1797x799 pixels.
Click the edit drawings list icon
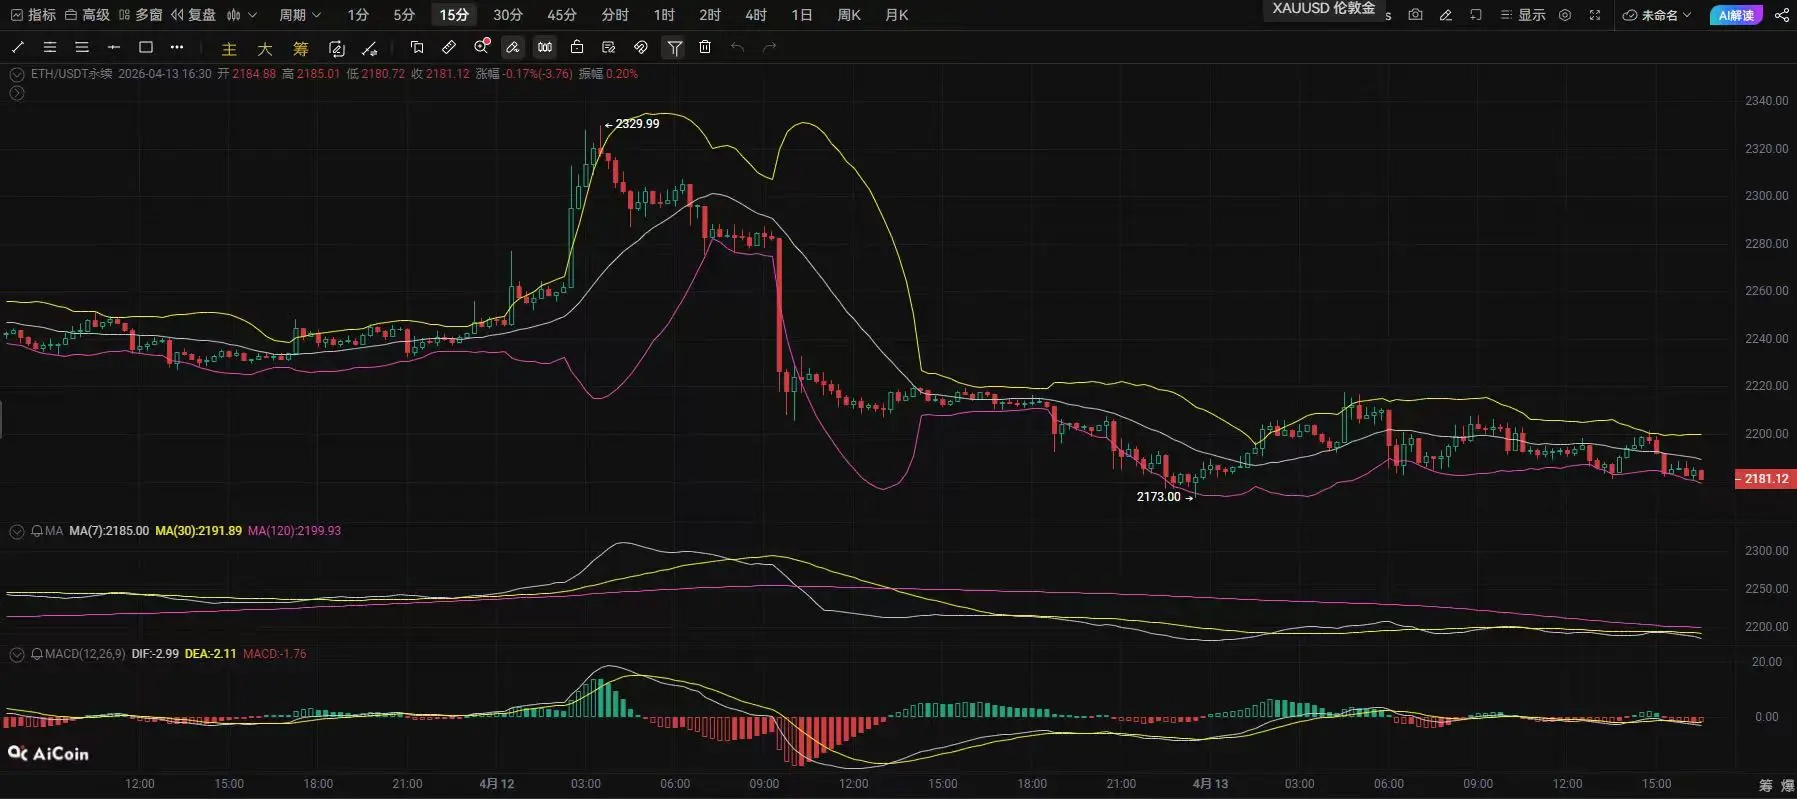point(609,47)
